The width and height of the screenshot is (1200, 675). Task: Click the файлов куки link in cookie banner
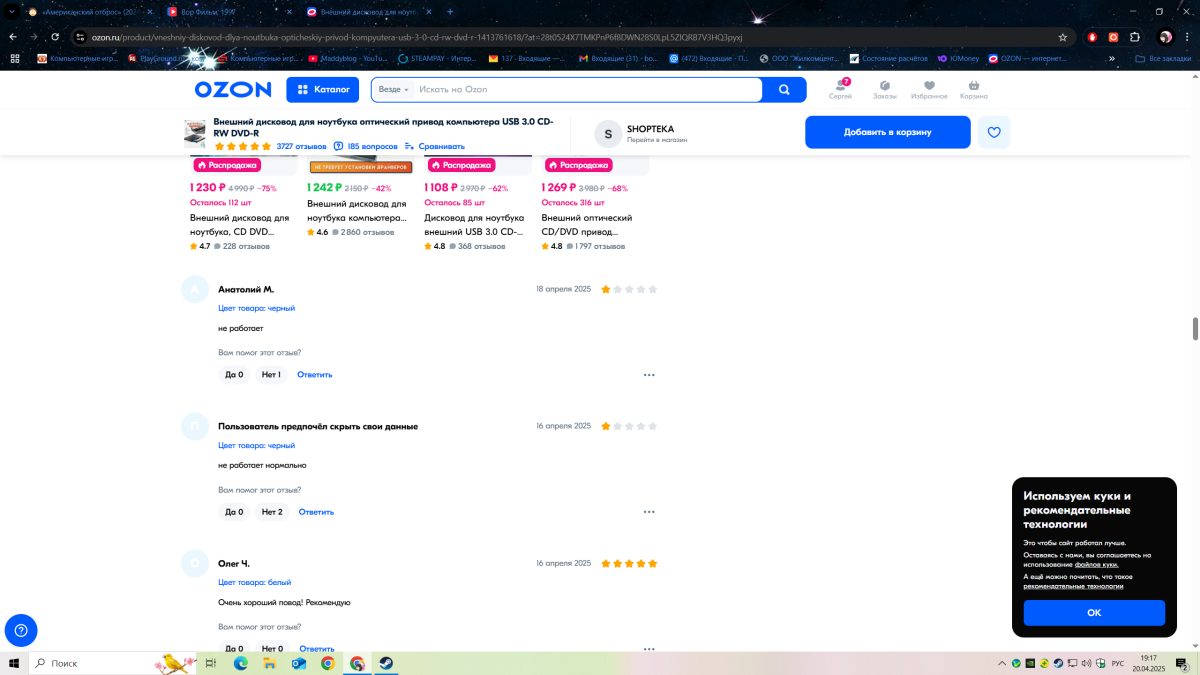click(x=1097, y=565)
